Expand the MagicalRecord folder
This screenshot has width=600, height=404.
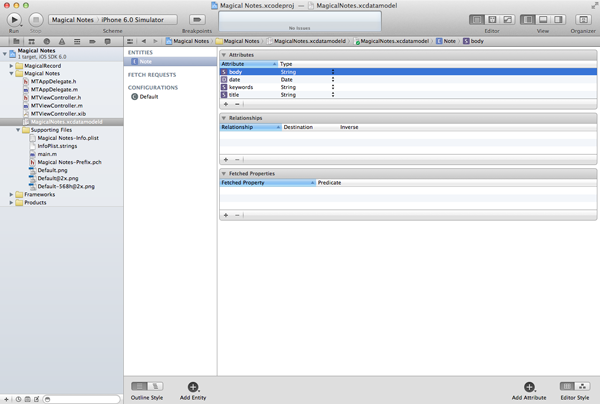[x=11, y=66]
